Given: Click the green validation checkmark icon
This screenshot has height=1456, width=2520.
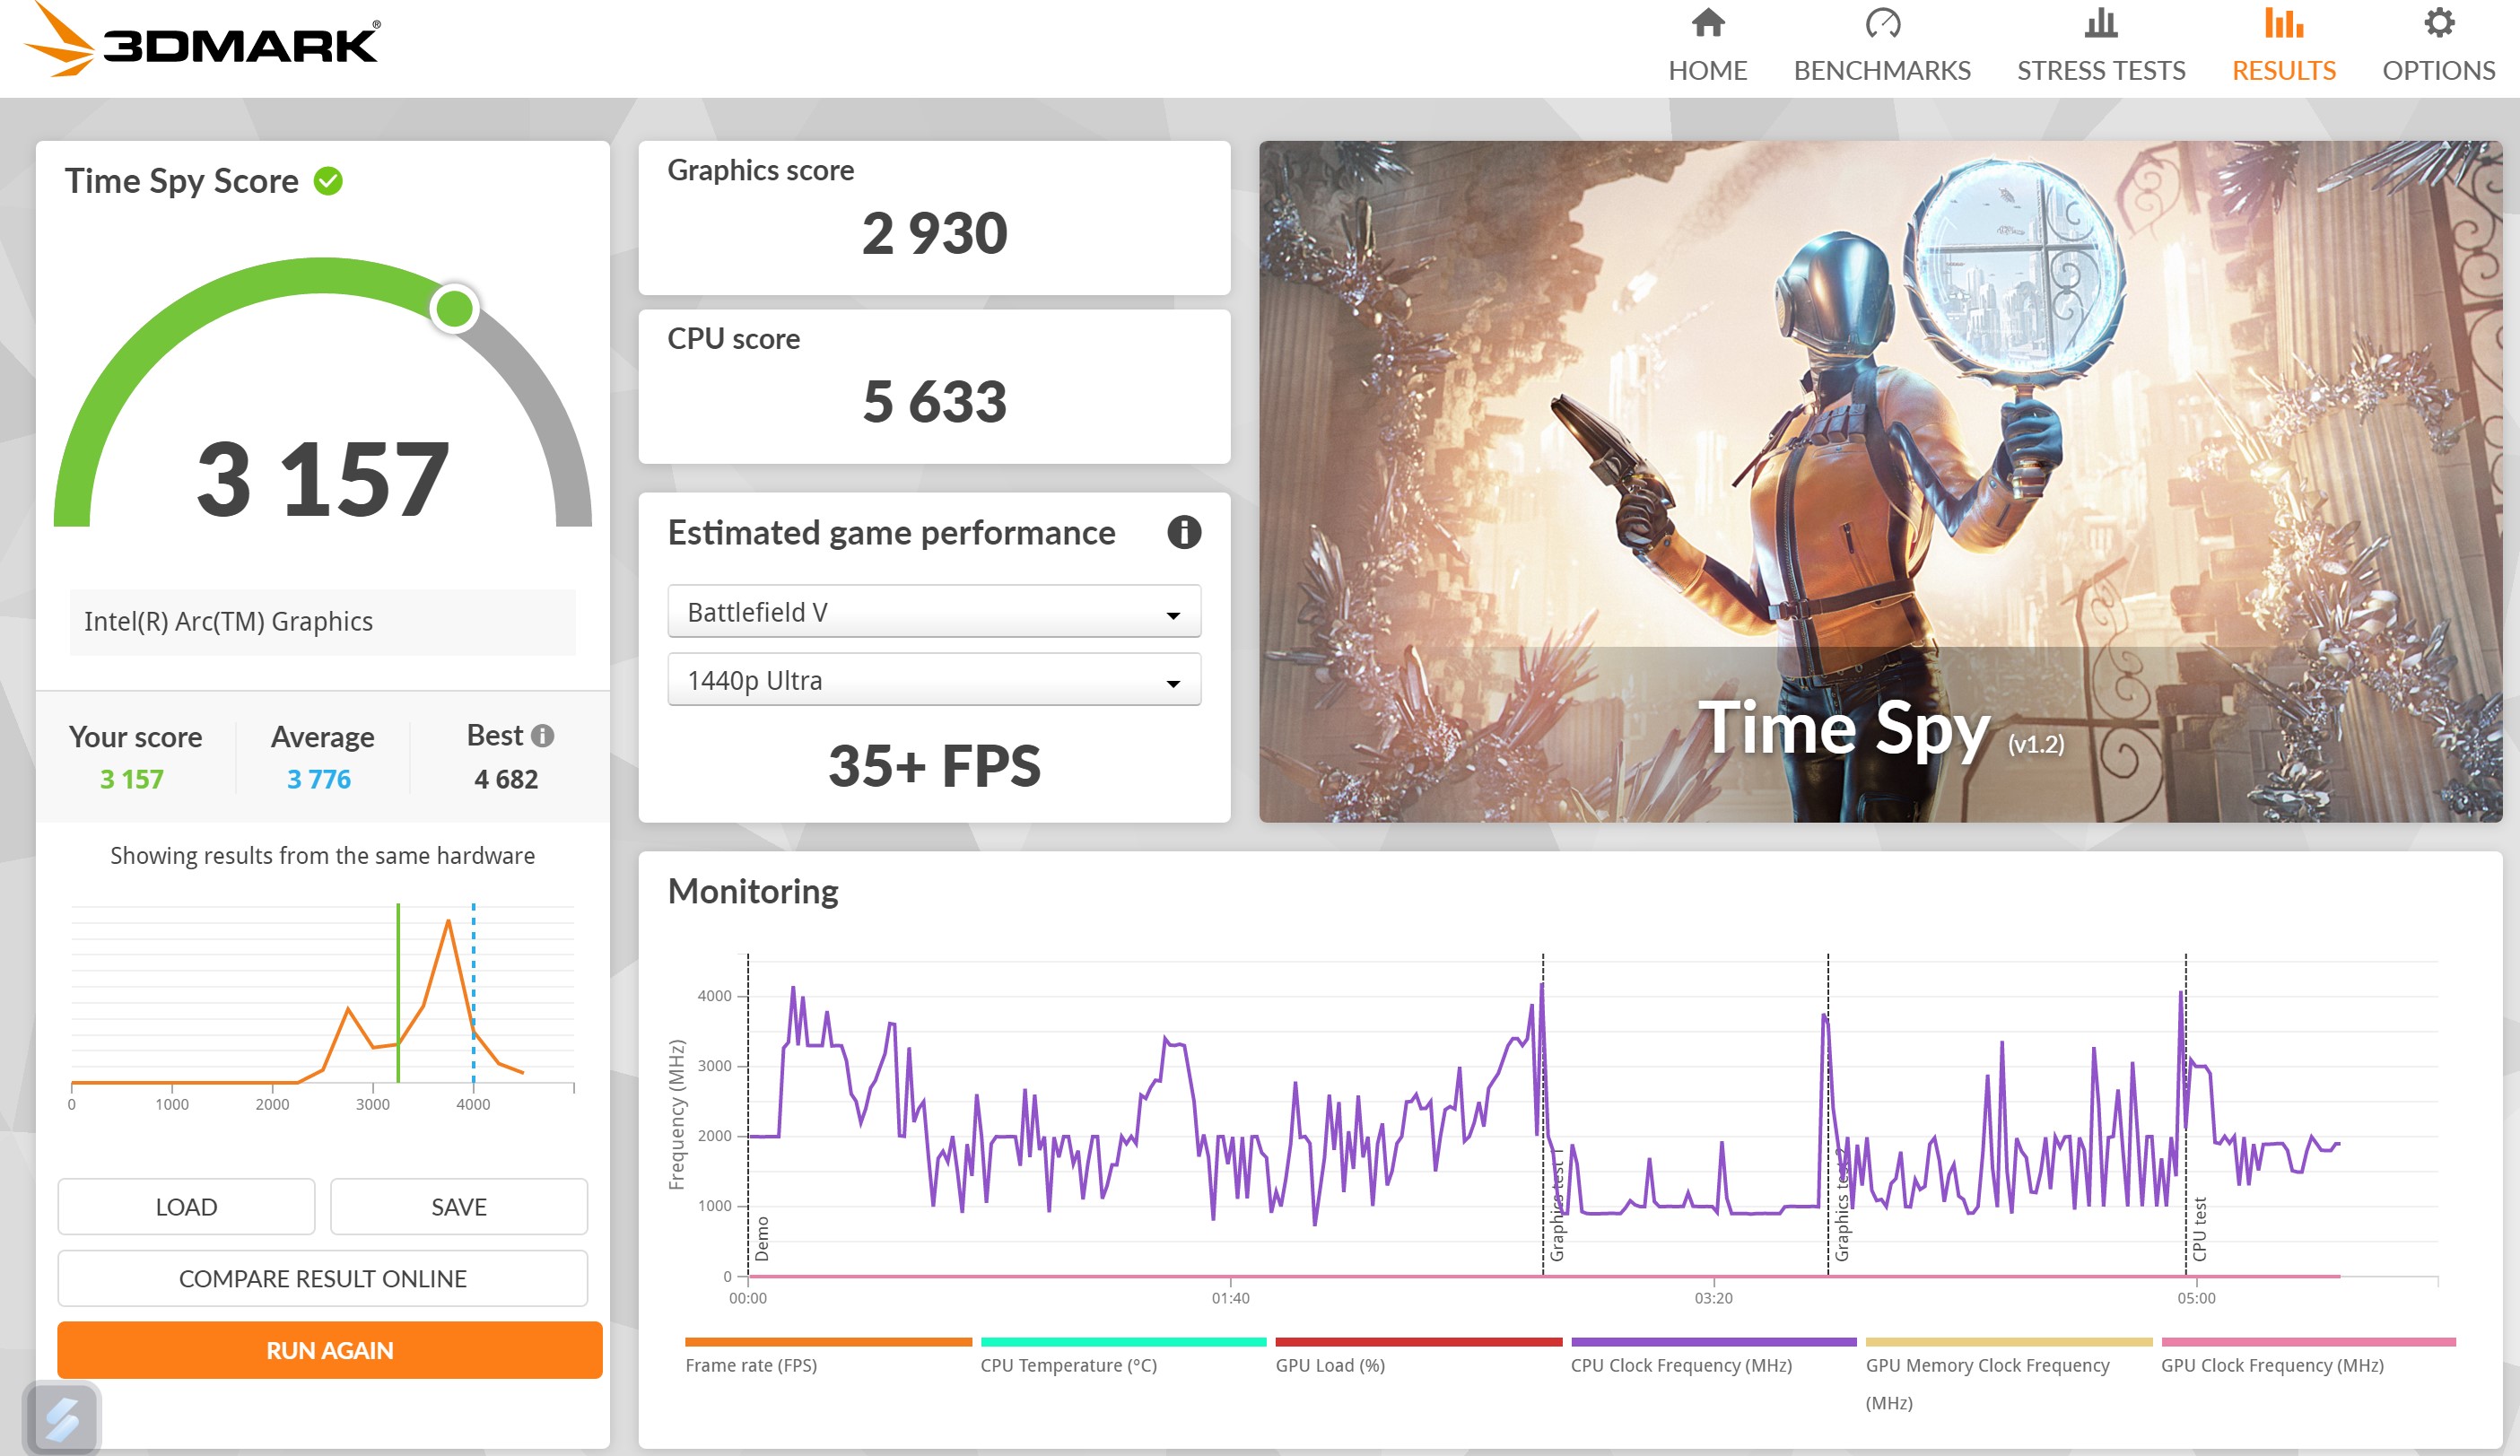Looking at the screenshot, I should pos(328,181).
